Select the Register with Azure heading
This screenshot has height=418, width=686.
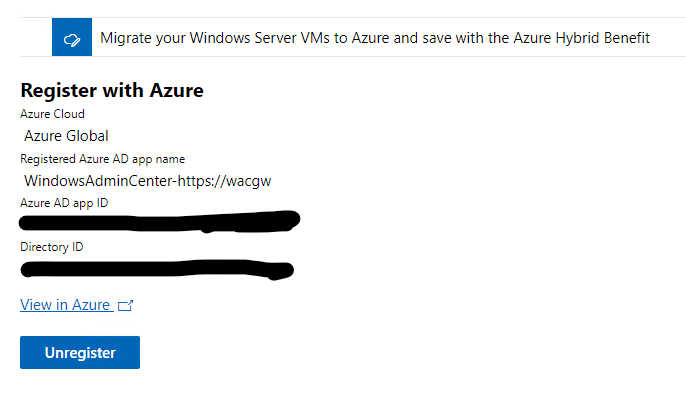coord(112,90)
